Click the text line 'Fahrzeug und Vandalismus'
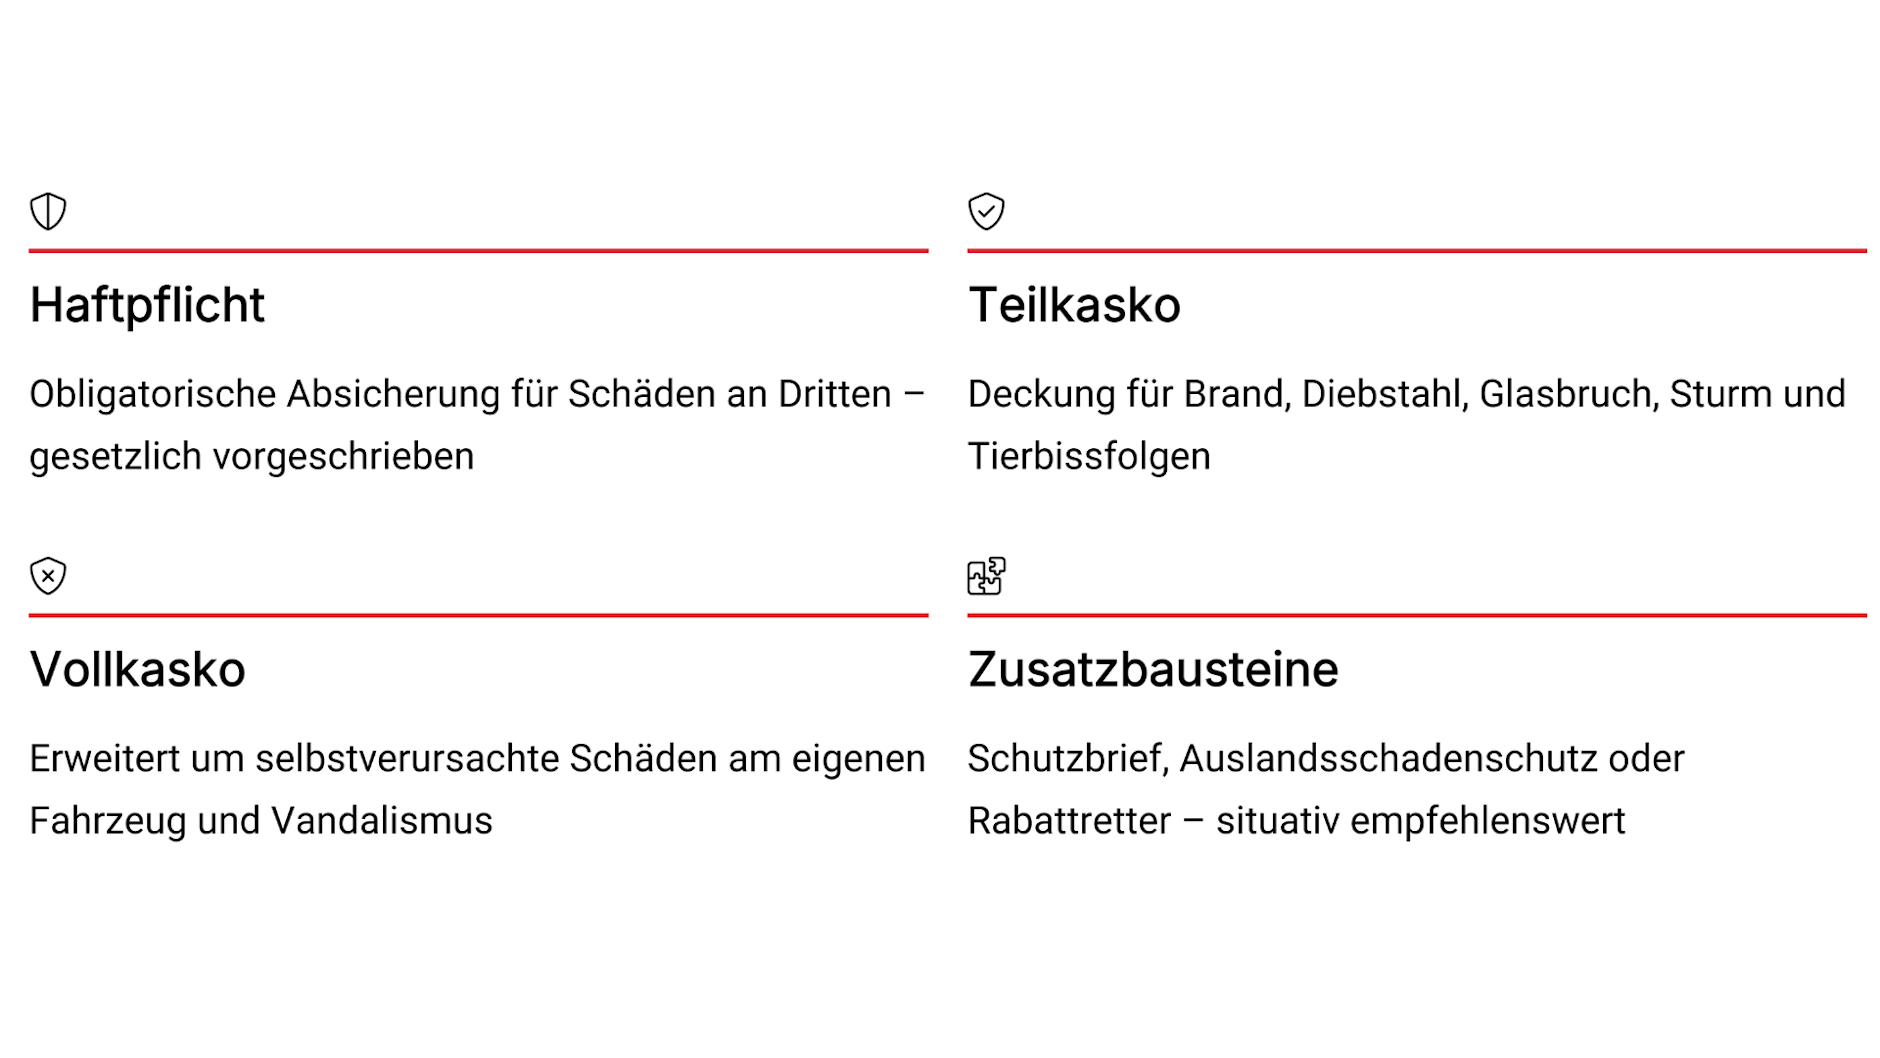 click(x=261, y=821)
